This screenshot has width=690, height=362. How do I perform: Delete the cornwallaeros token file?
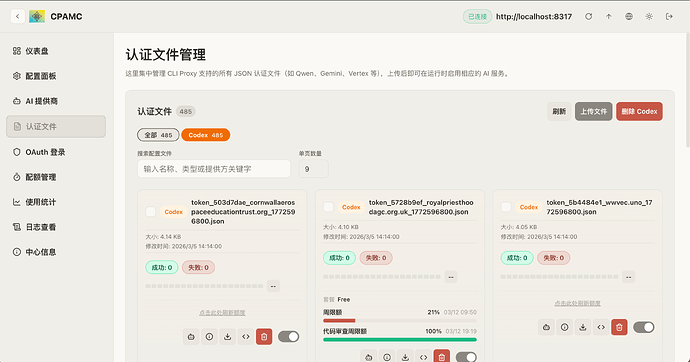[264, 337]
